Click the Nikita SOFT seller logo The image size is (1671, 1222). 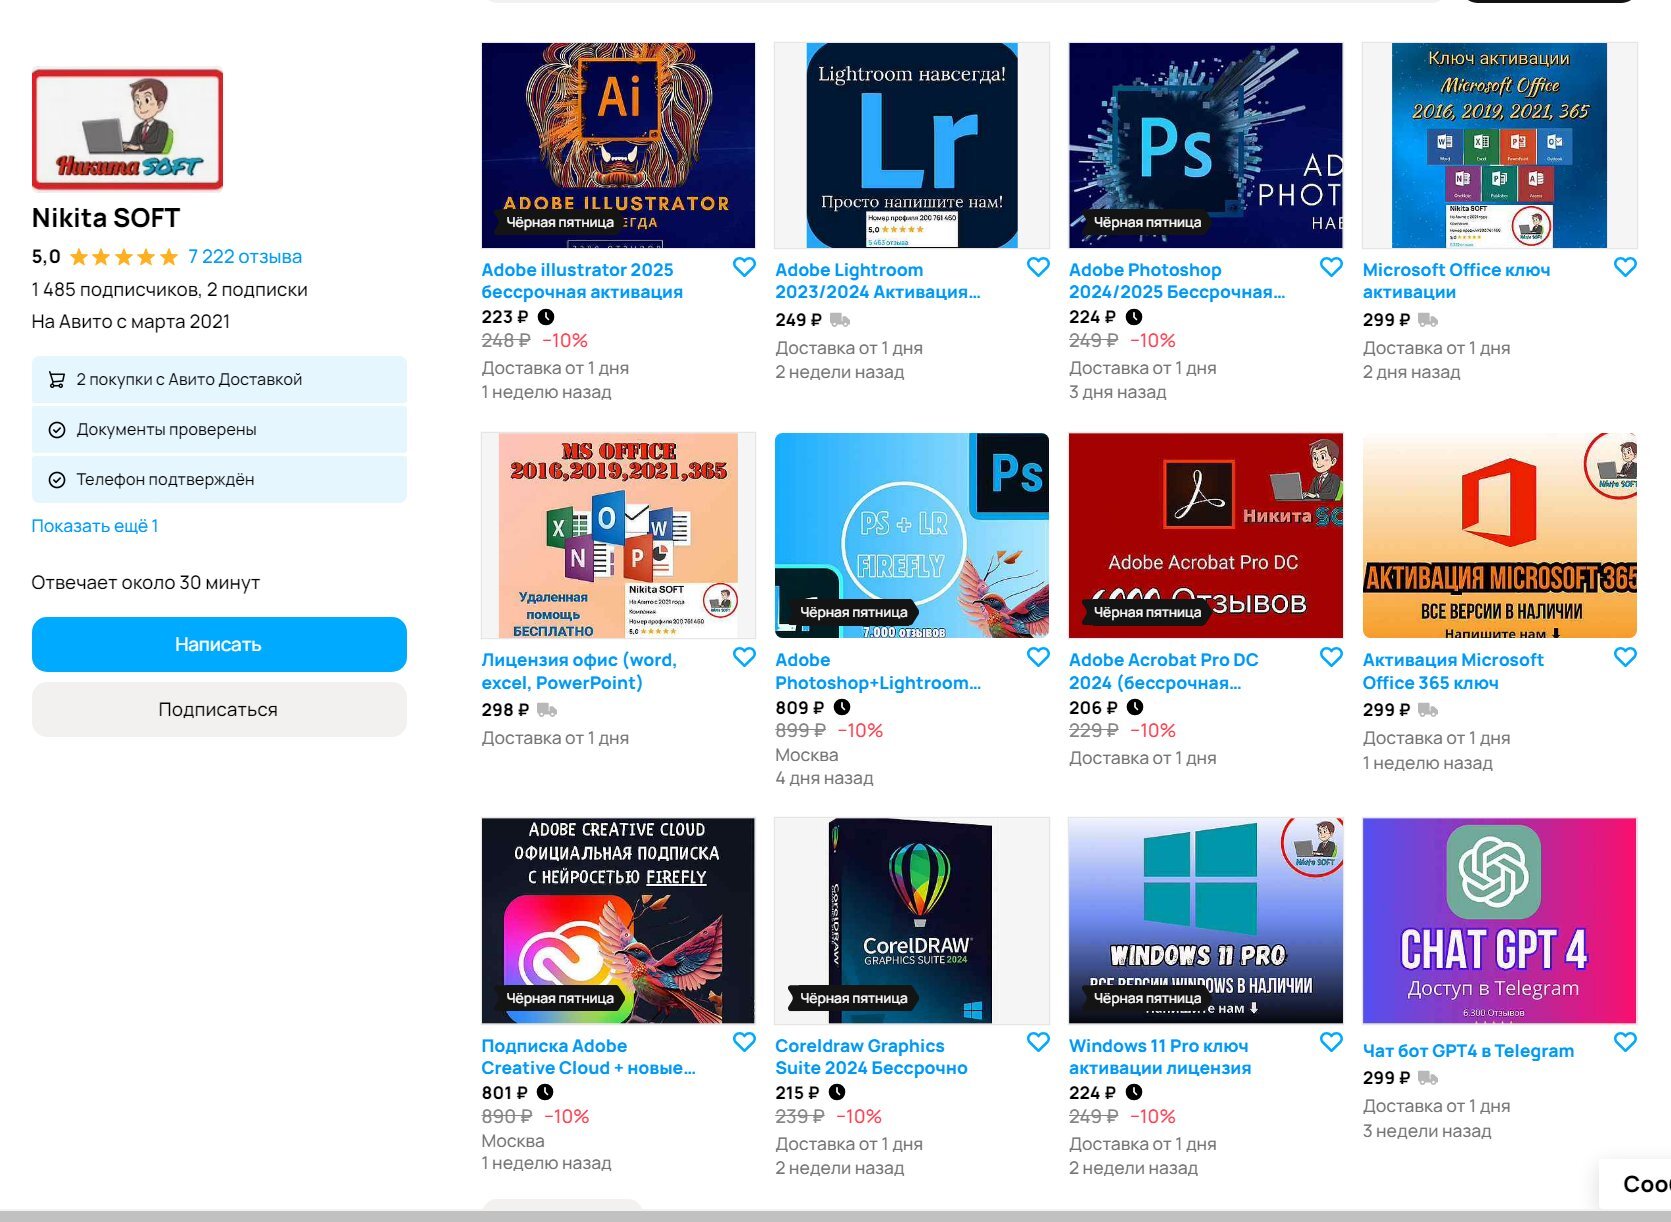tap(128, 129)
